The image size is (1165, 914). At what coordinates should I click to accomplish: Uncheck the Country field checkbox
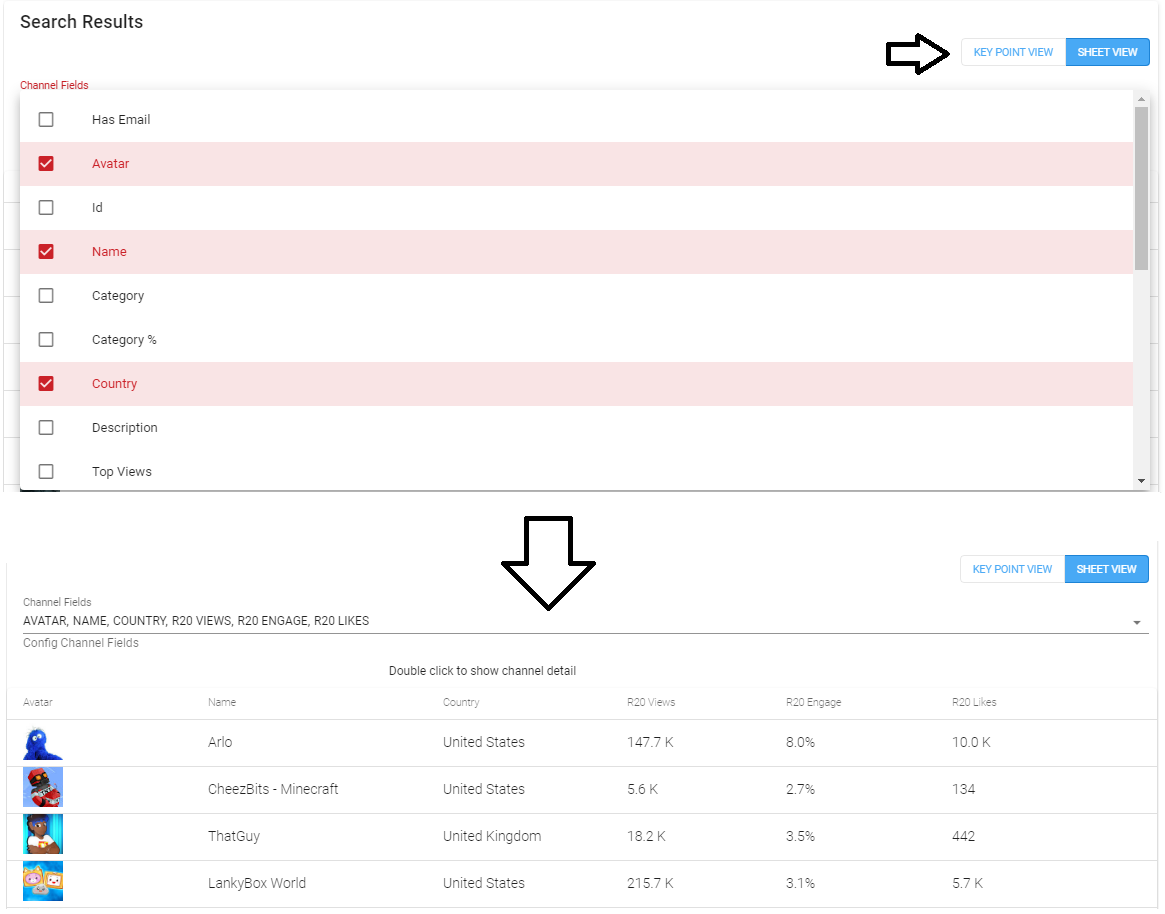46,383
